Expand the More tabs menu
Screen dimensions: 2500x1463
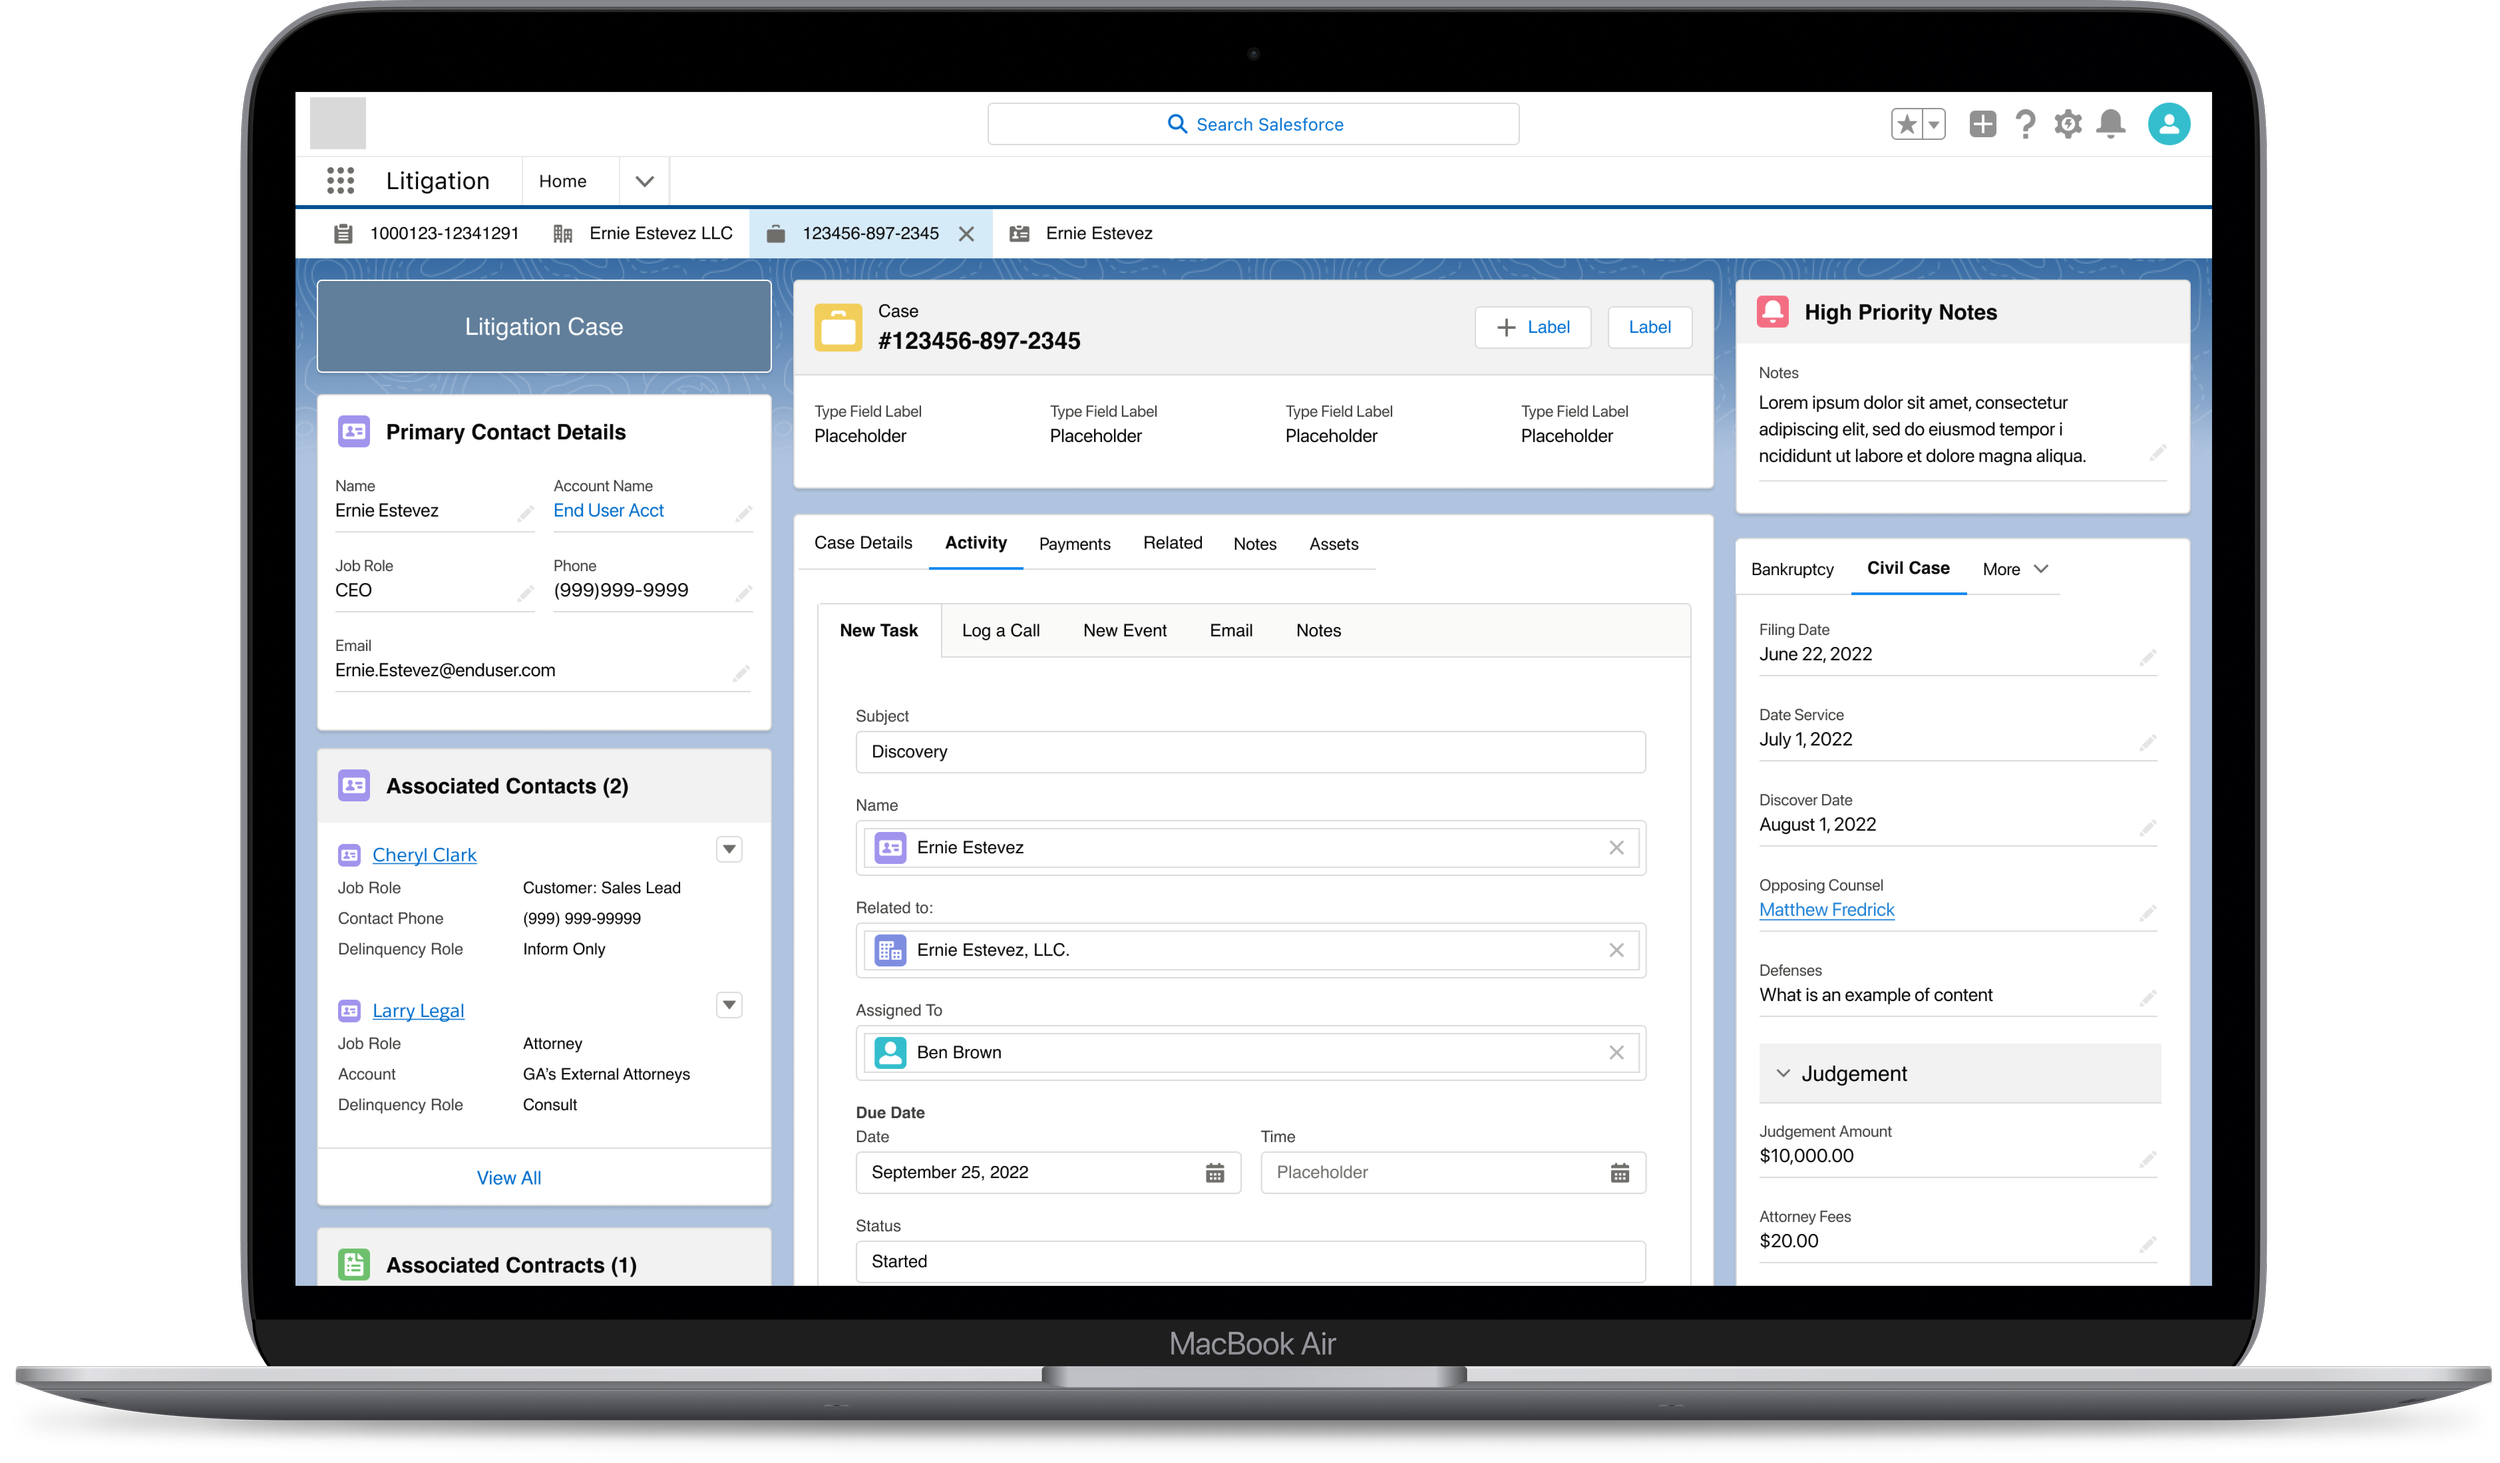[2015, 569]
